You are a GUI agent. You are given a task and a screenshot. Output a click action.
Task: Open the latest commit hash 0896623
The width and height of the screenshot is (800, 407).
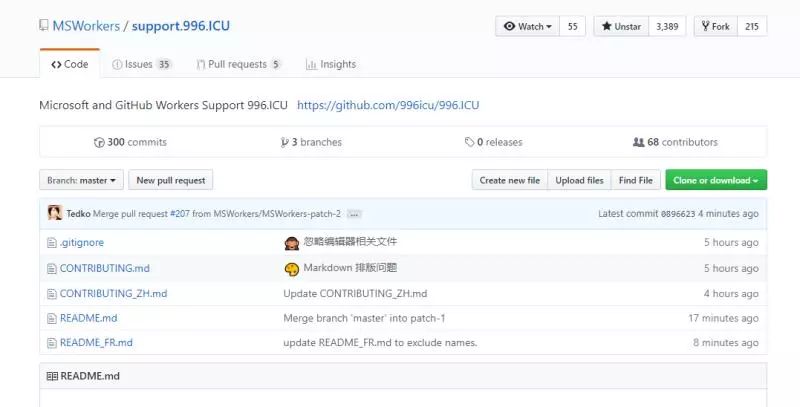678,214
